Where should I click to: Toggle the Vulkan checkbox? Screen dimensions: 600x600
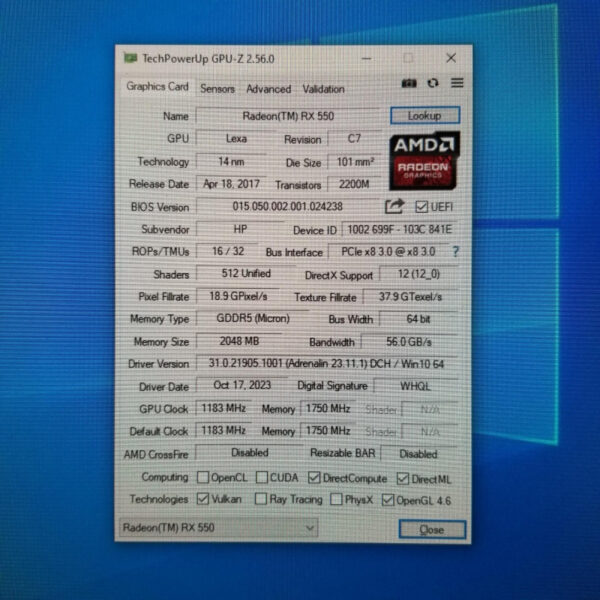[203, 499]
